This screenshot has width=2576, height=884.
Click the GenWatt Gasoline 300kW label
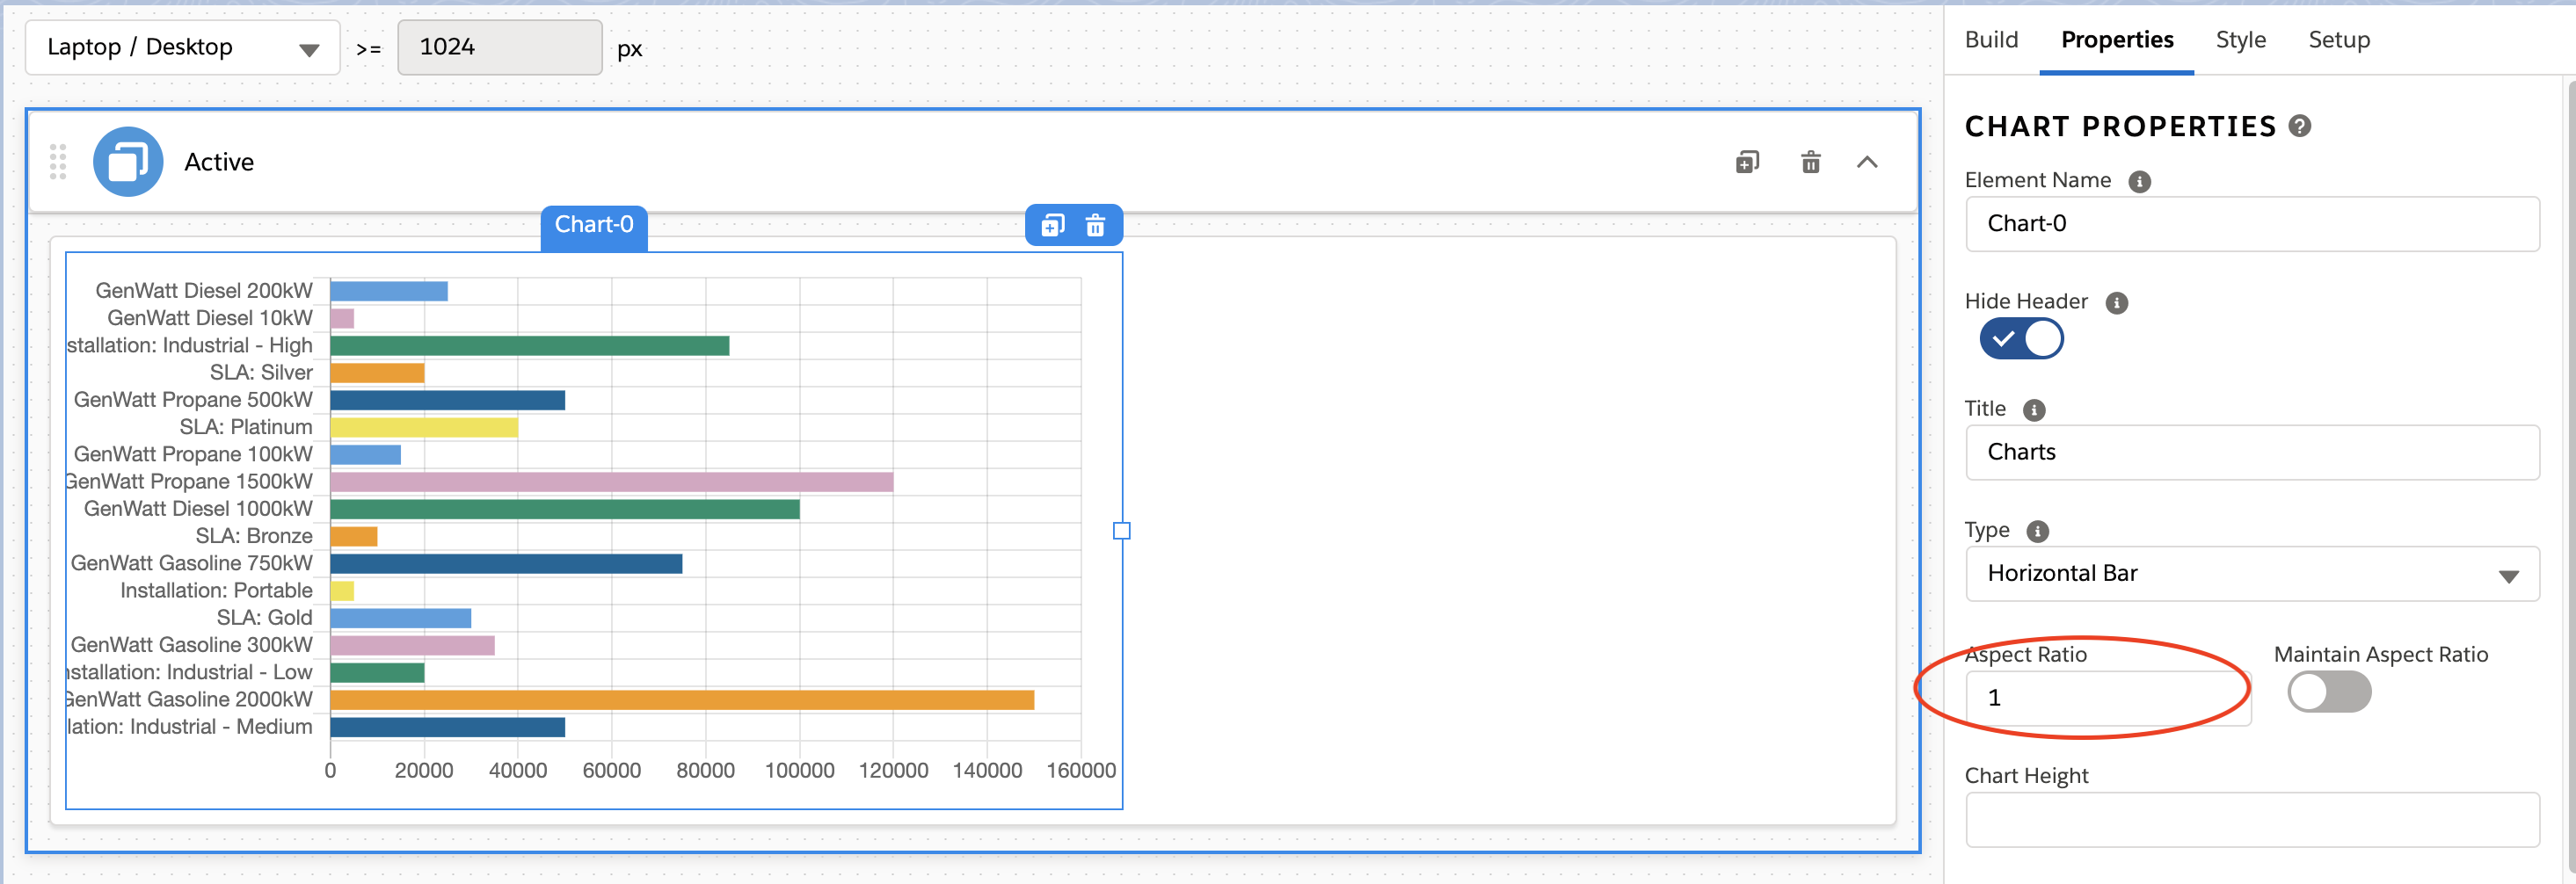coord(191,645)
